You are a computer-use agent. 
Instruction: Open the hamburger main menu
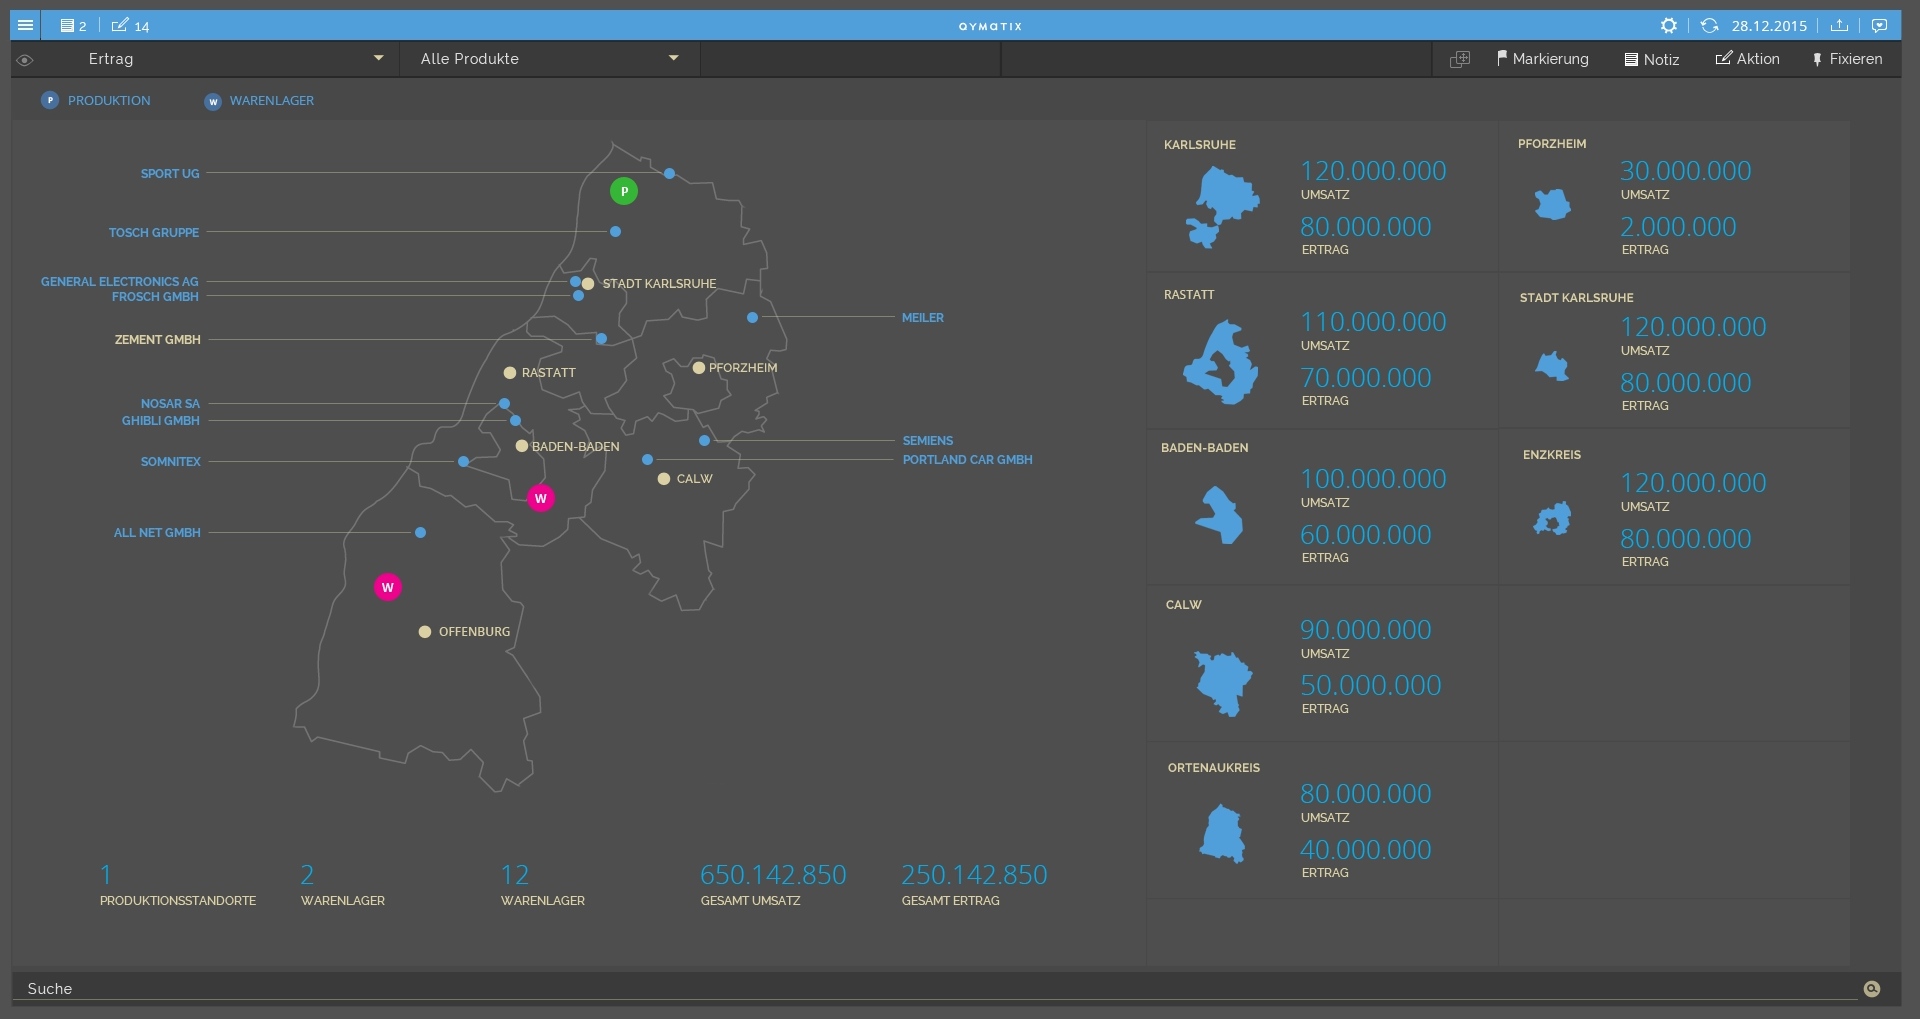coord(25,25)
